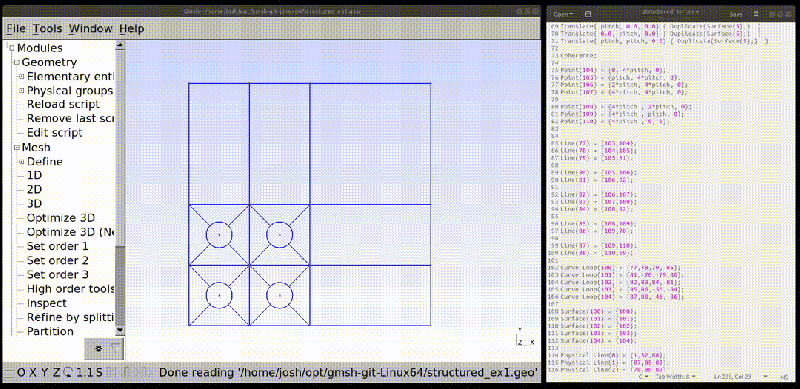Select the first Optimize 3D entry
Screen dimensions: 800x389
tap(61, 217)
